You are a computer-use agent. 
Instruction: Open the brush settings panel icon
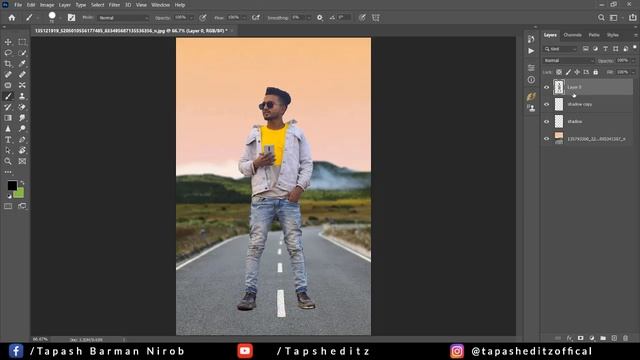point(71,18)
